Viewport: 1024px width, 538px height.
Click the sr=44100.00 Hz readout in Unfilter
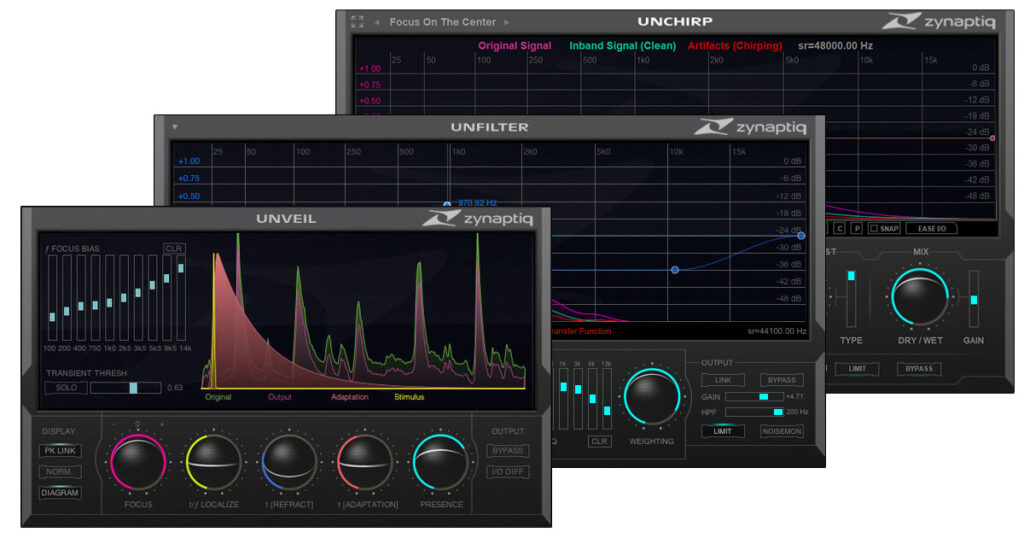[777, 331]
